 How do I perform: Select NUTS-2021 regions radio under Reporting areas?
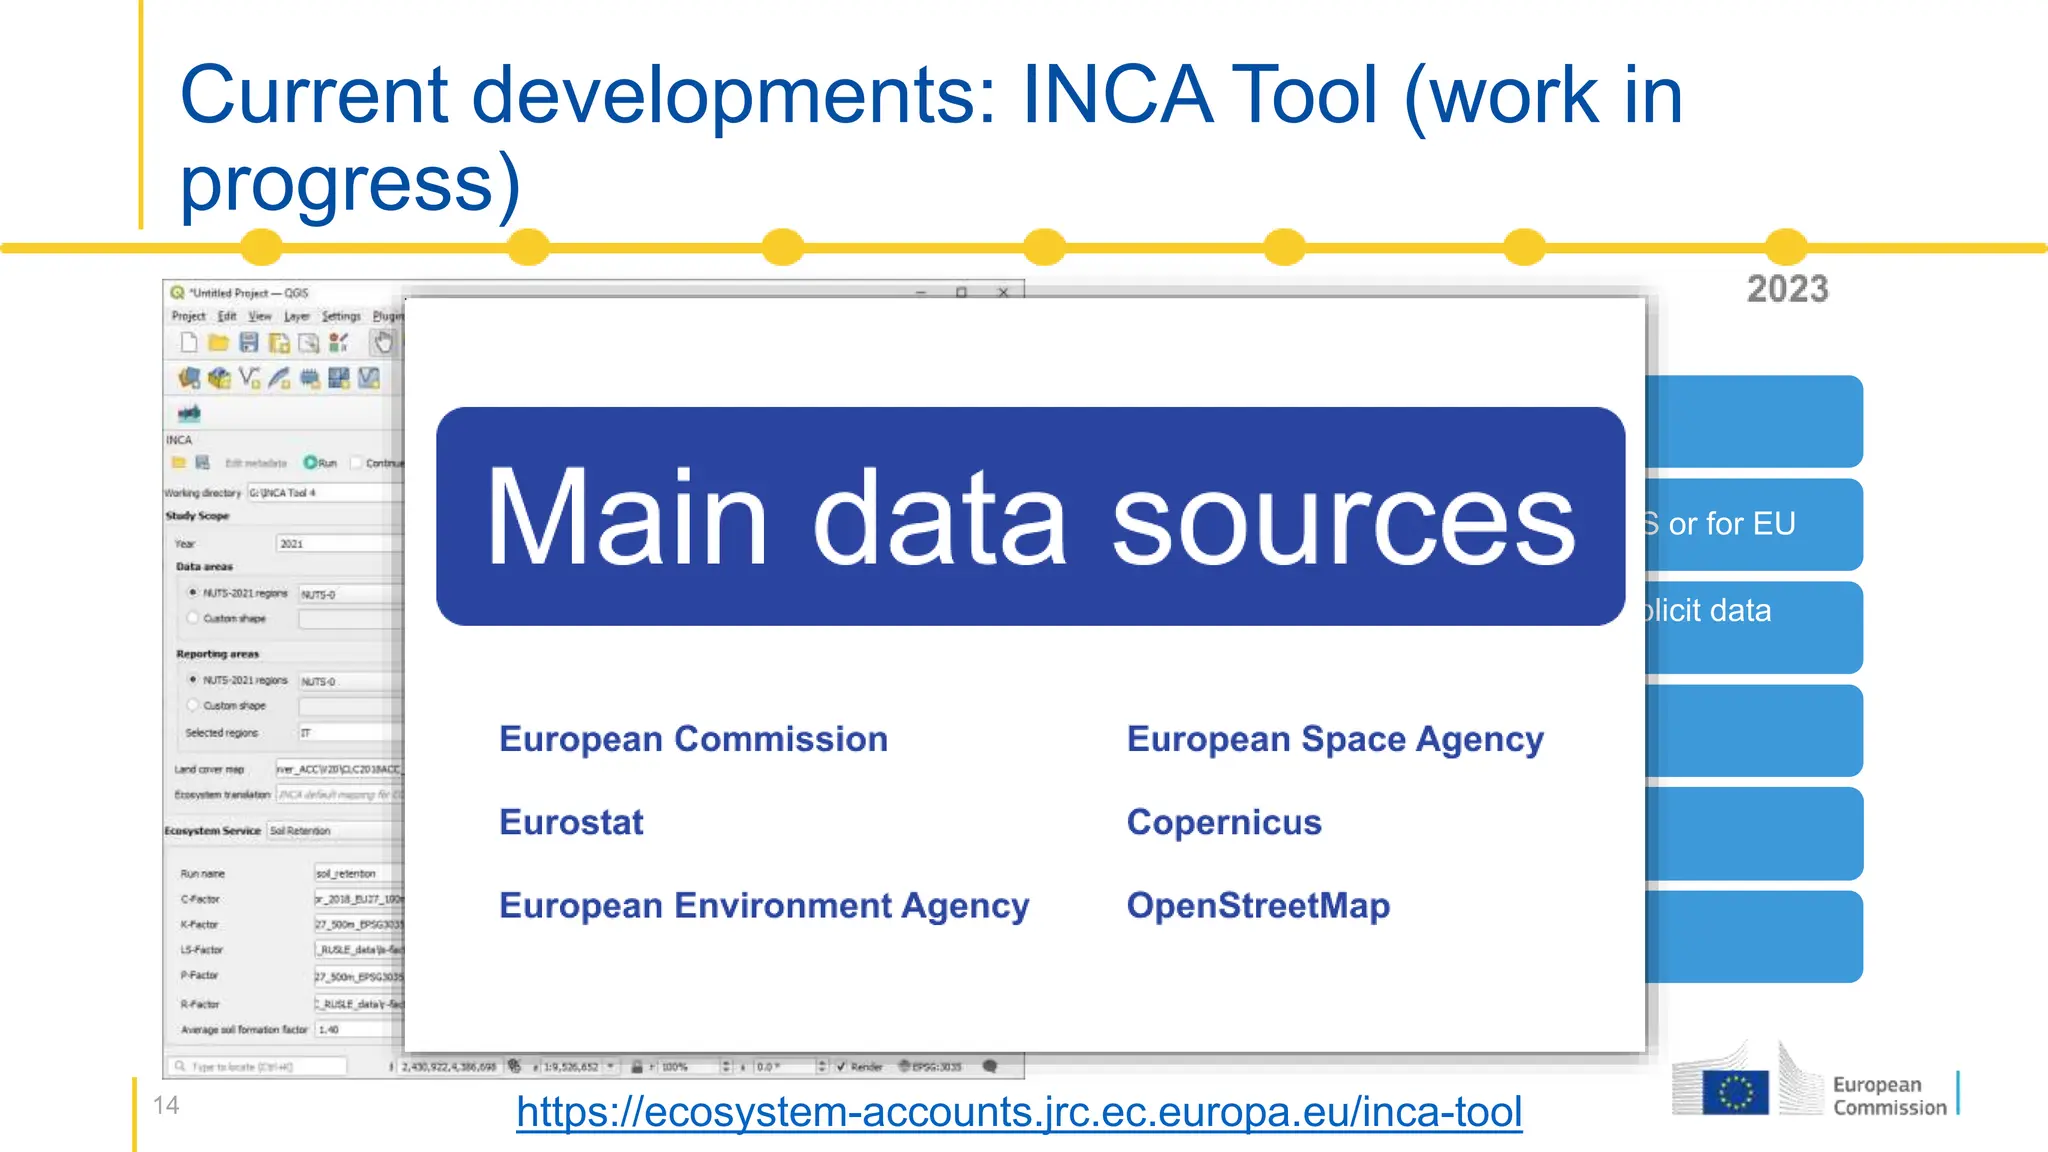pos(193,680)
